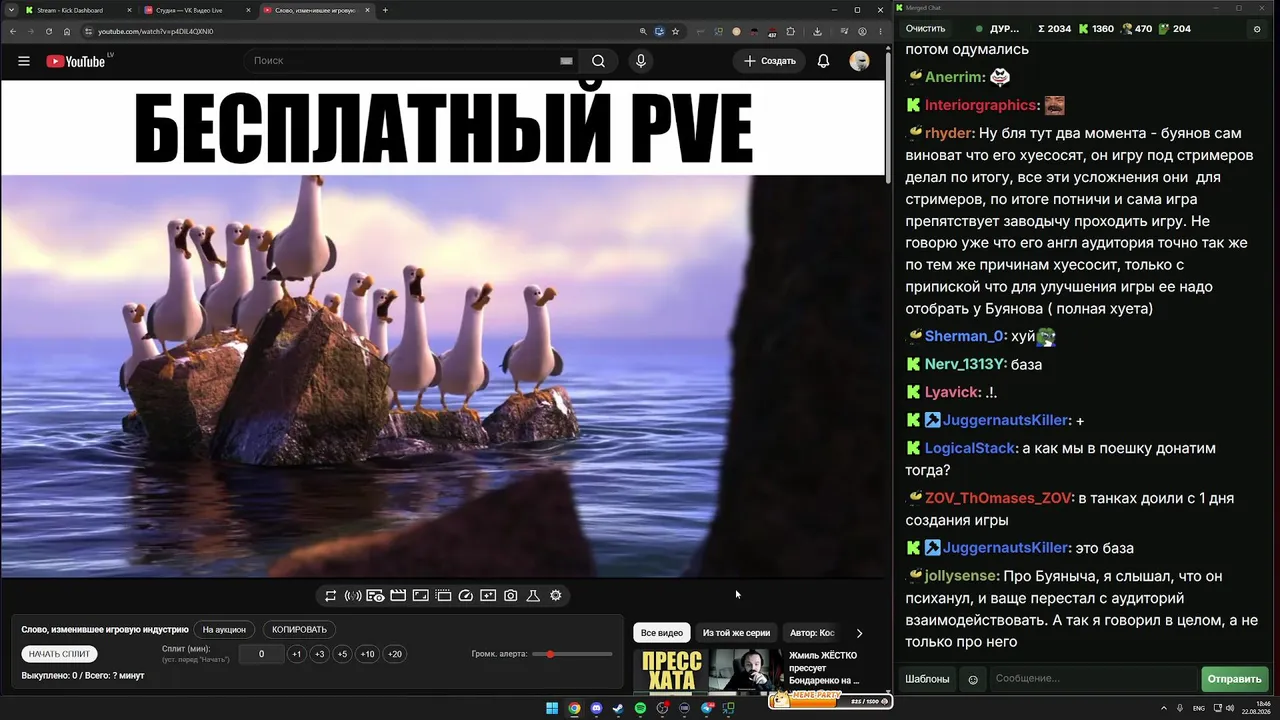Click the seagulls video player

[x=443, y=328]
